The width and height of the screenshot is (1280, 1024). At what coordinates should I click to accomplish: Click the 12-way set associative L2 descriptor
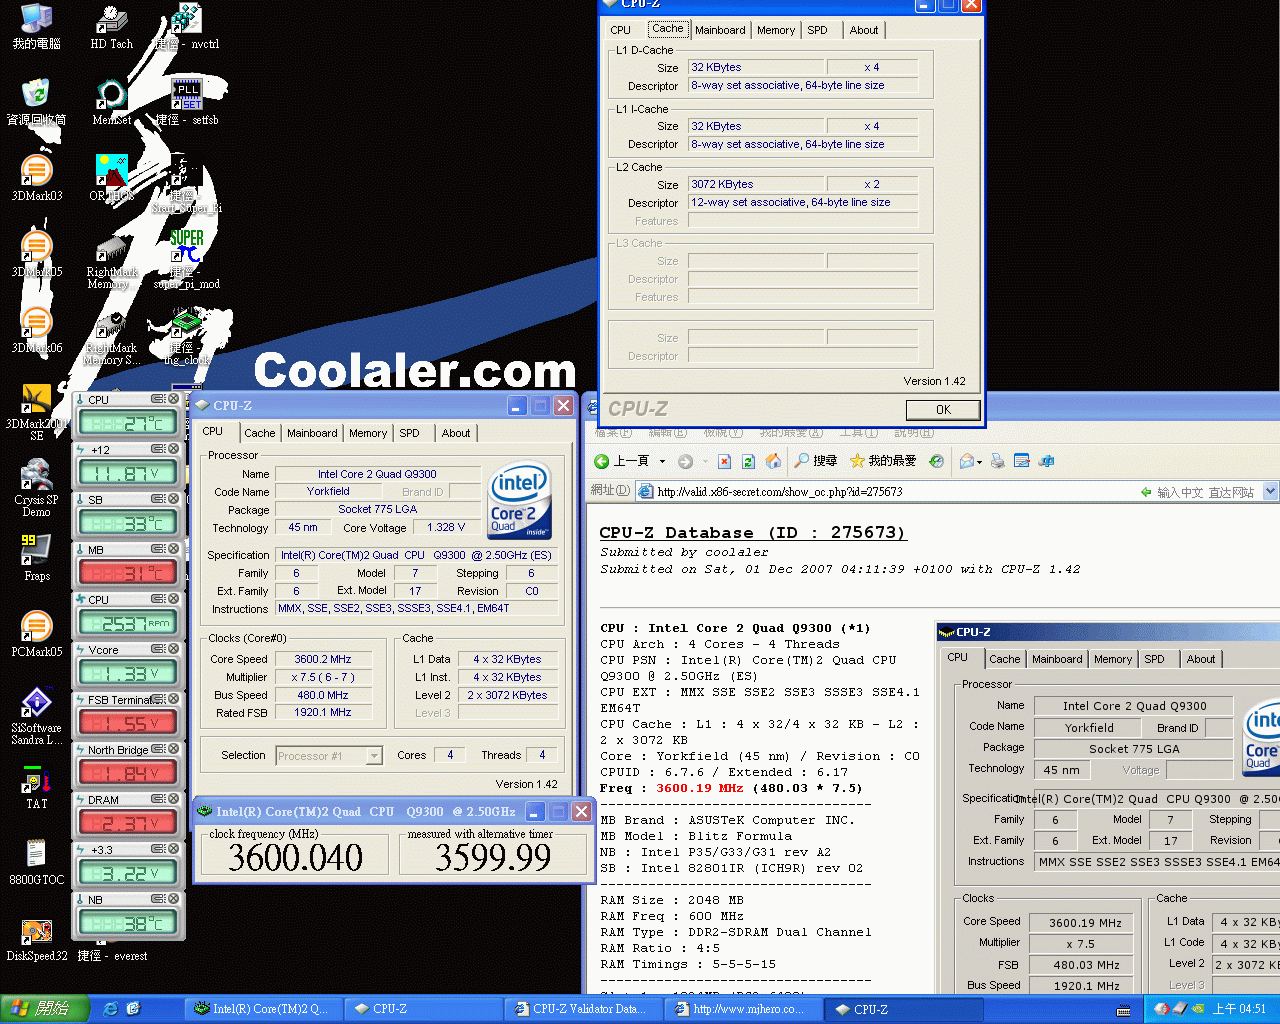pyautogui.click(x=803, y=202)
